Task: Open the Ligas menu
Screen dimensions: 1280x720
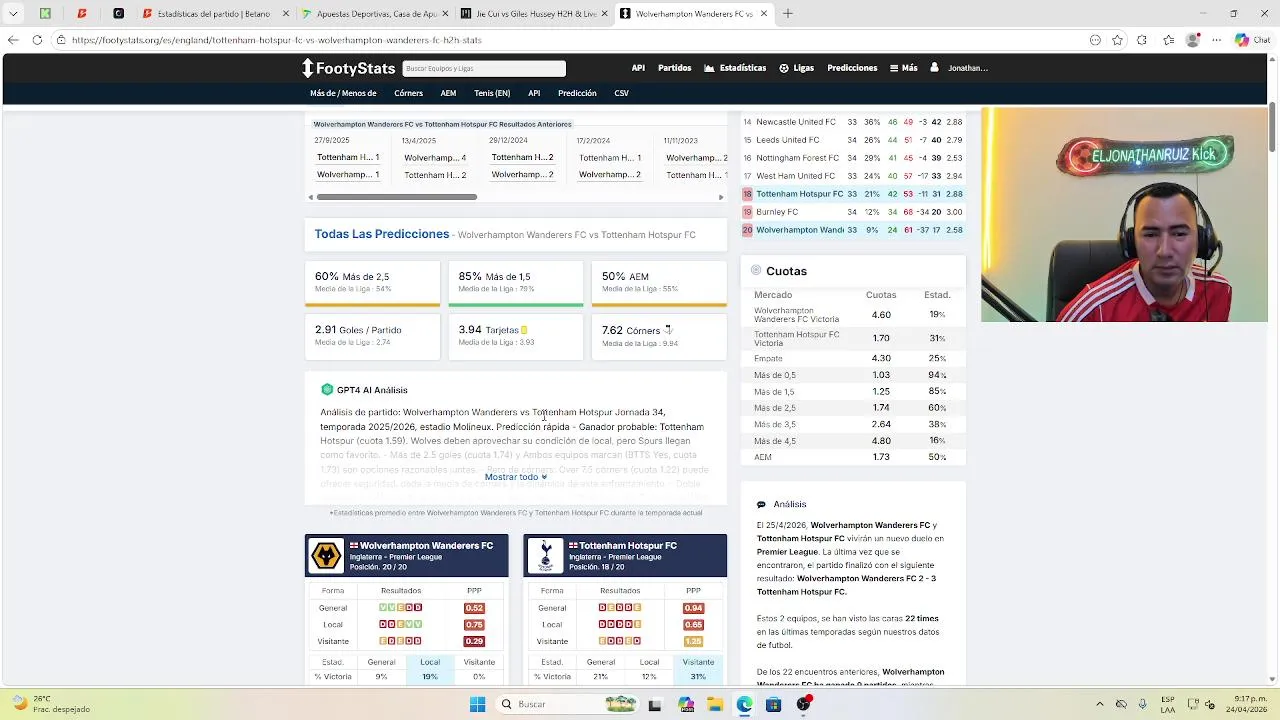Action: tap(797, 68)
